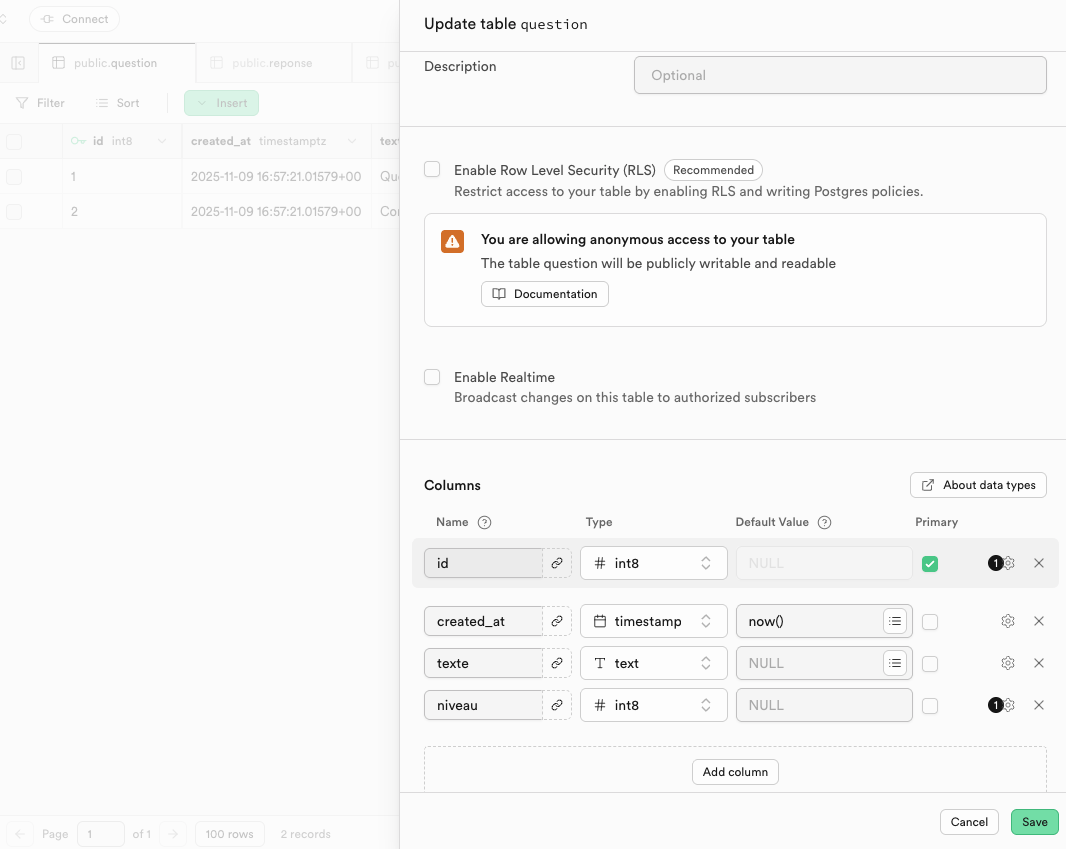Open default value suggestions list for created_at
Viewport: 1066px width, 849px height.
(x=895, y=621)
